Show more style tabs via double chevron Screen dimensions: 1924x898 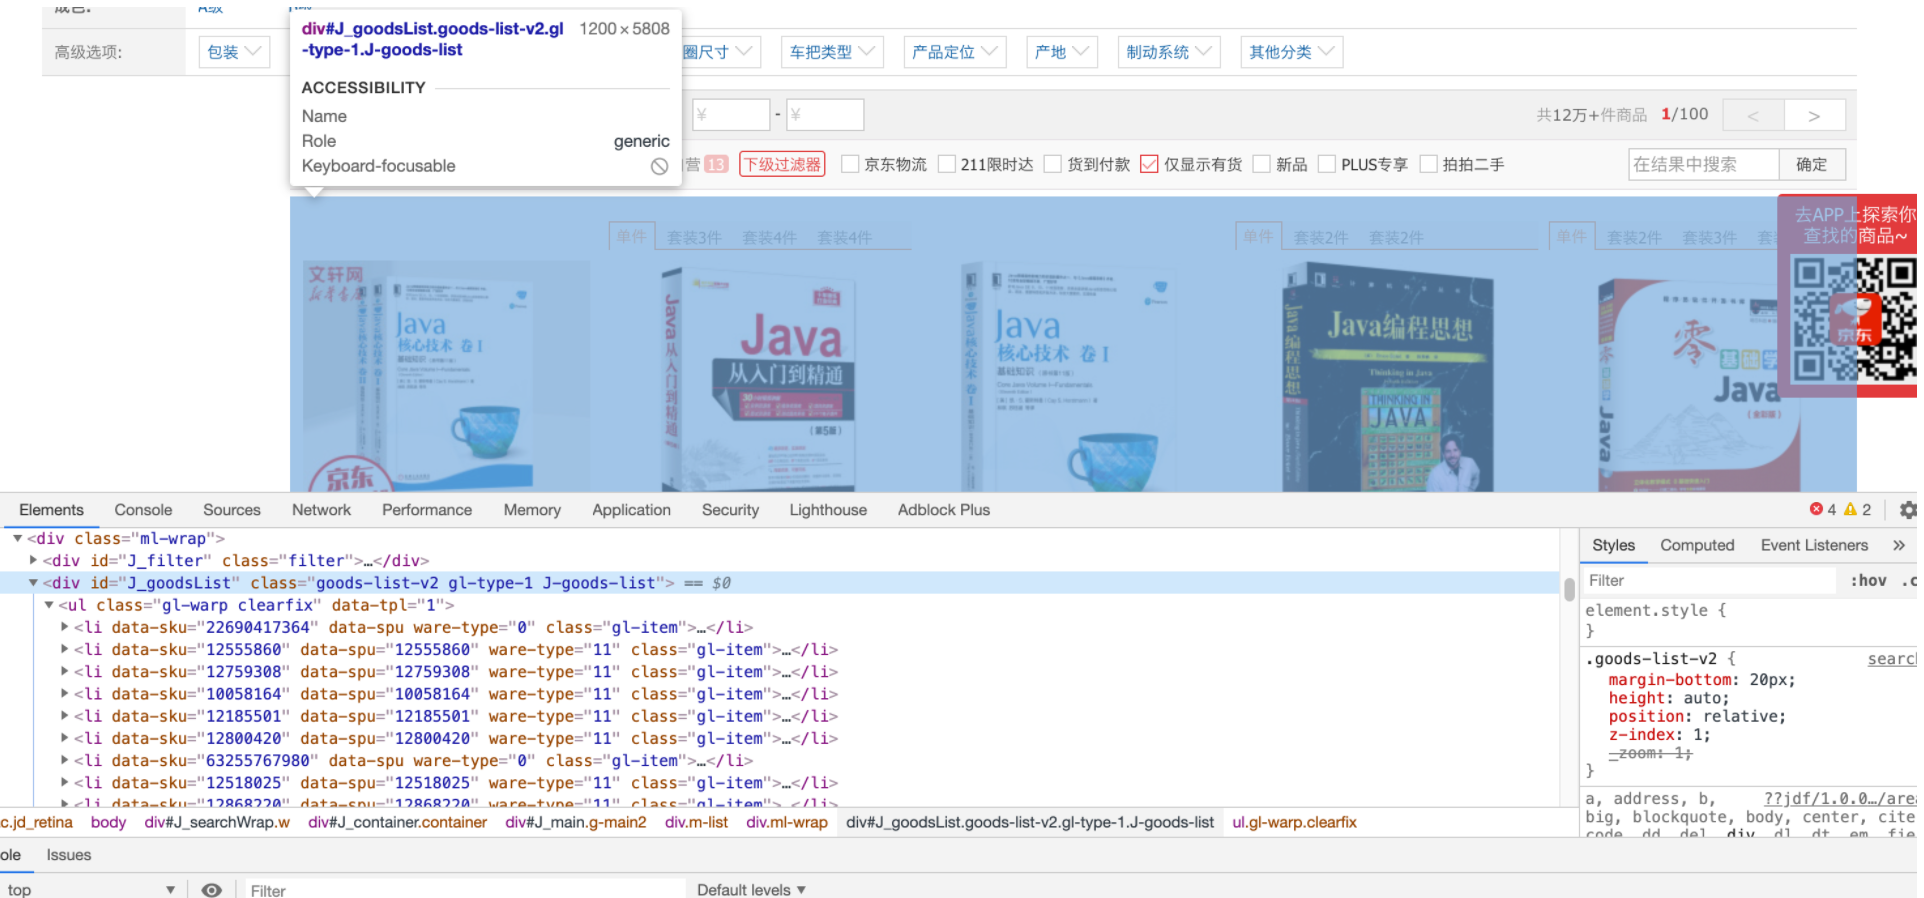[x=1899, y=545]
